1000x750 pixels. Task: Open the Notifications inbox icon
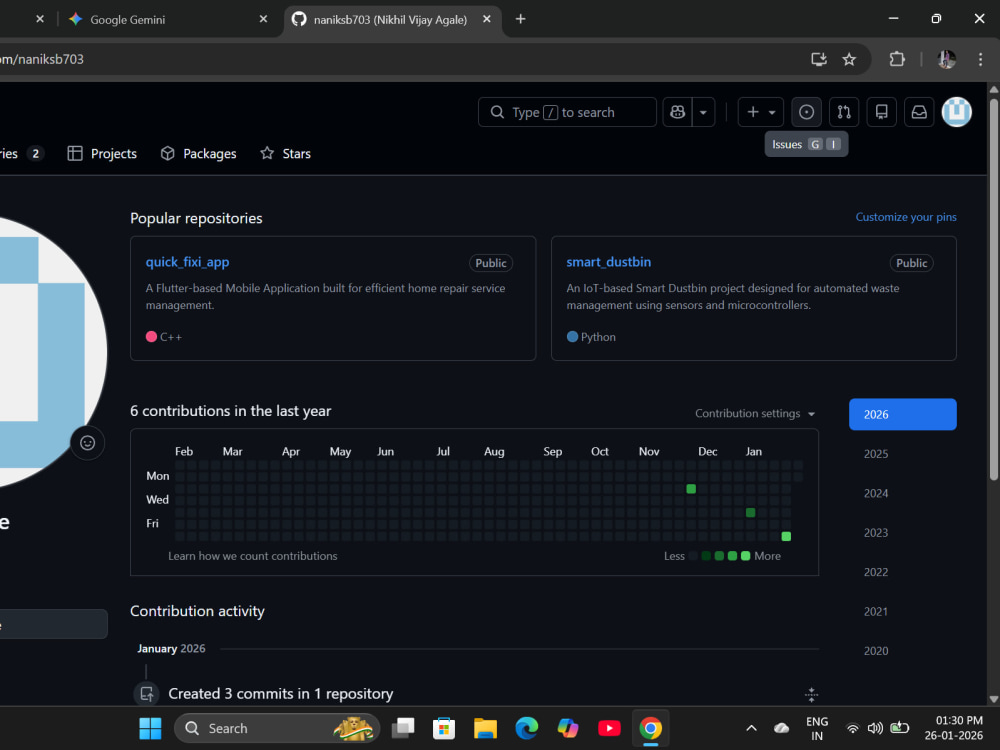[919, 112]
